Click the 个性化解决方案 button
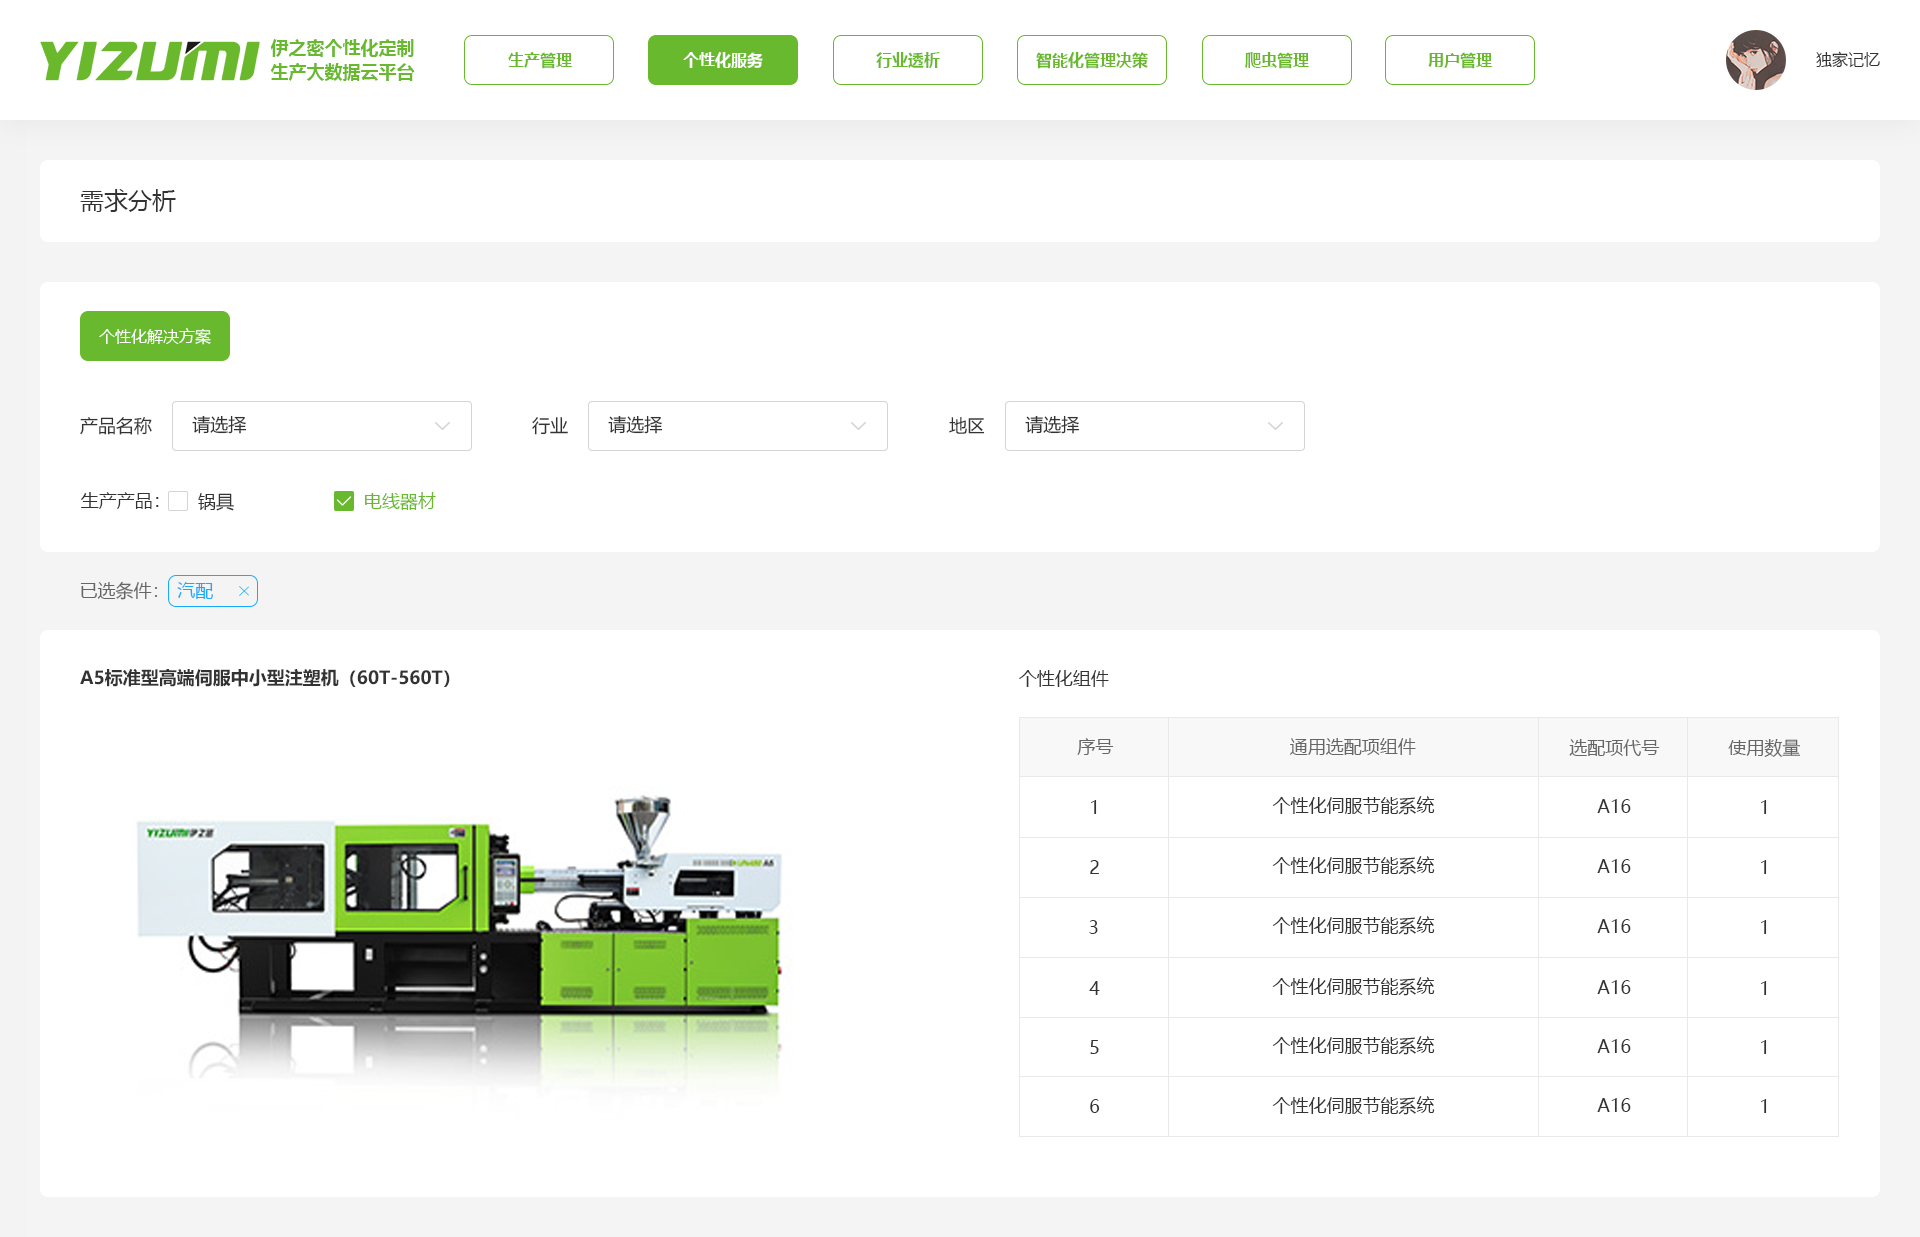 tap(155, 336)
